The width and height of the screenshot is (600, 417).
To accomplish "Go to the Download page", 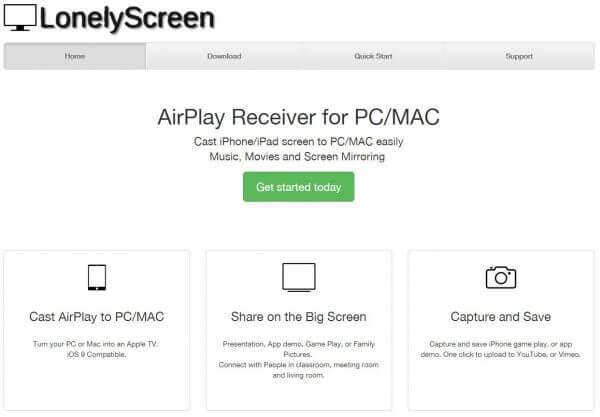I will pos(224,56).
